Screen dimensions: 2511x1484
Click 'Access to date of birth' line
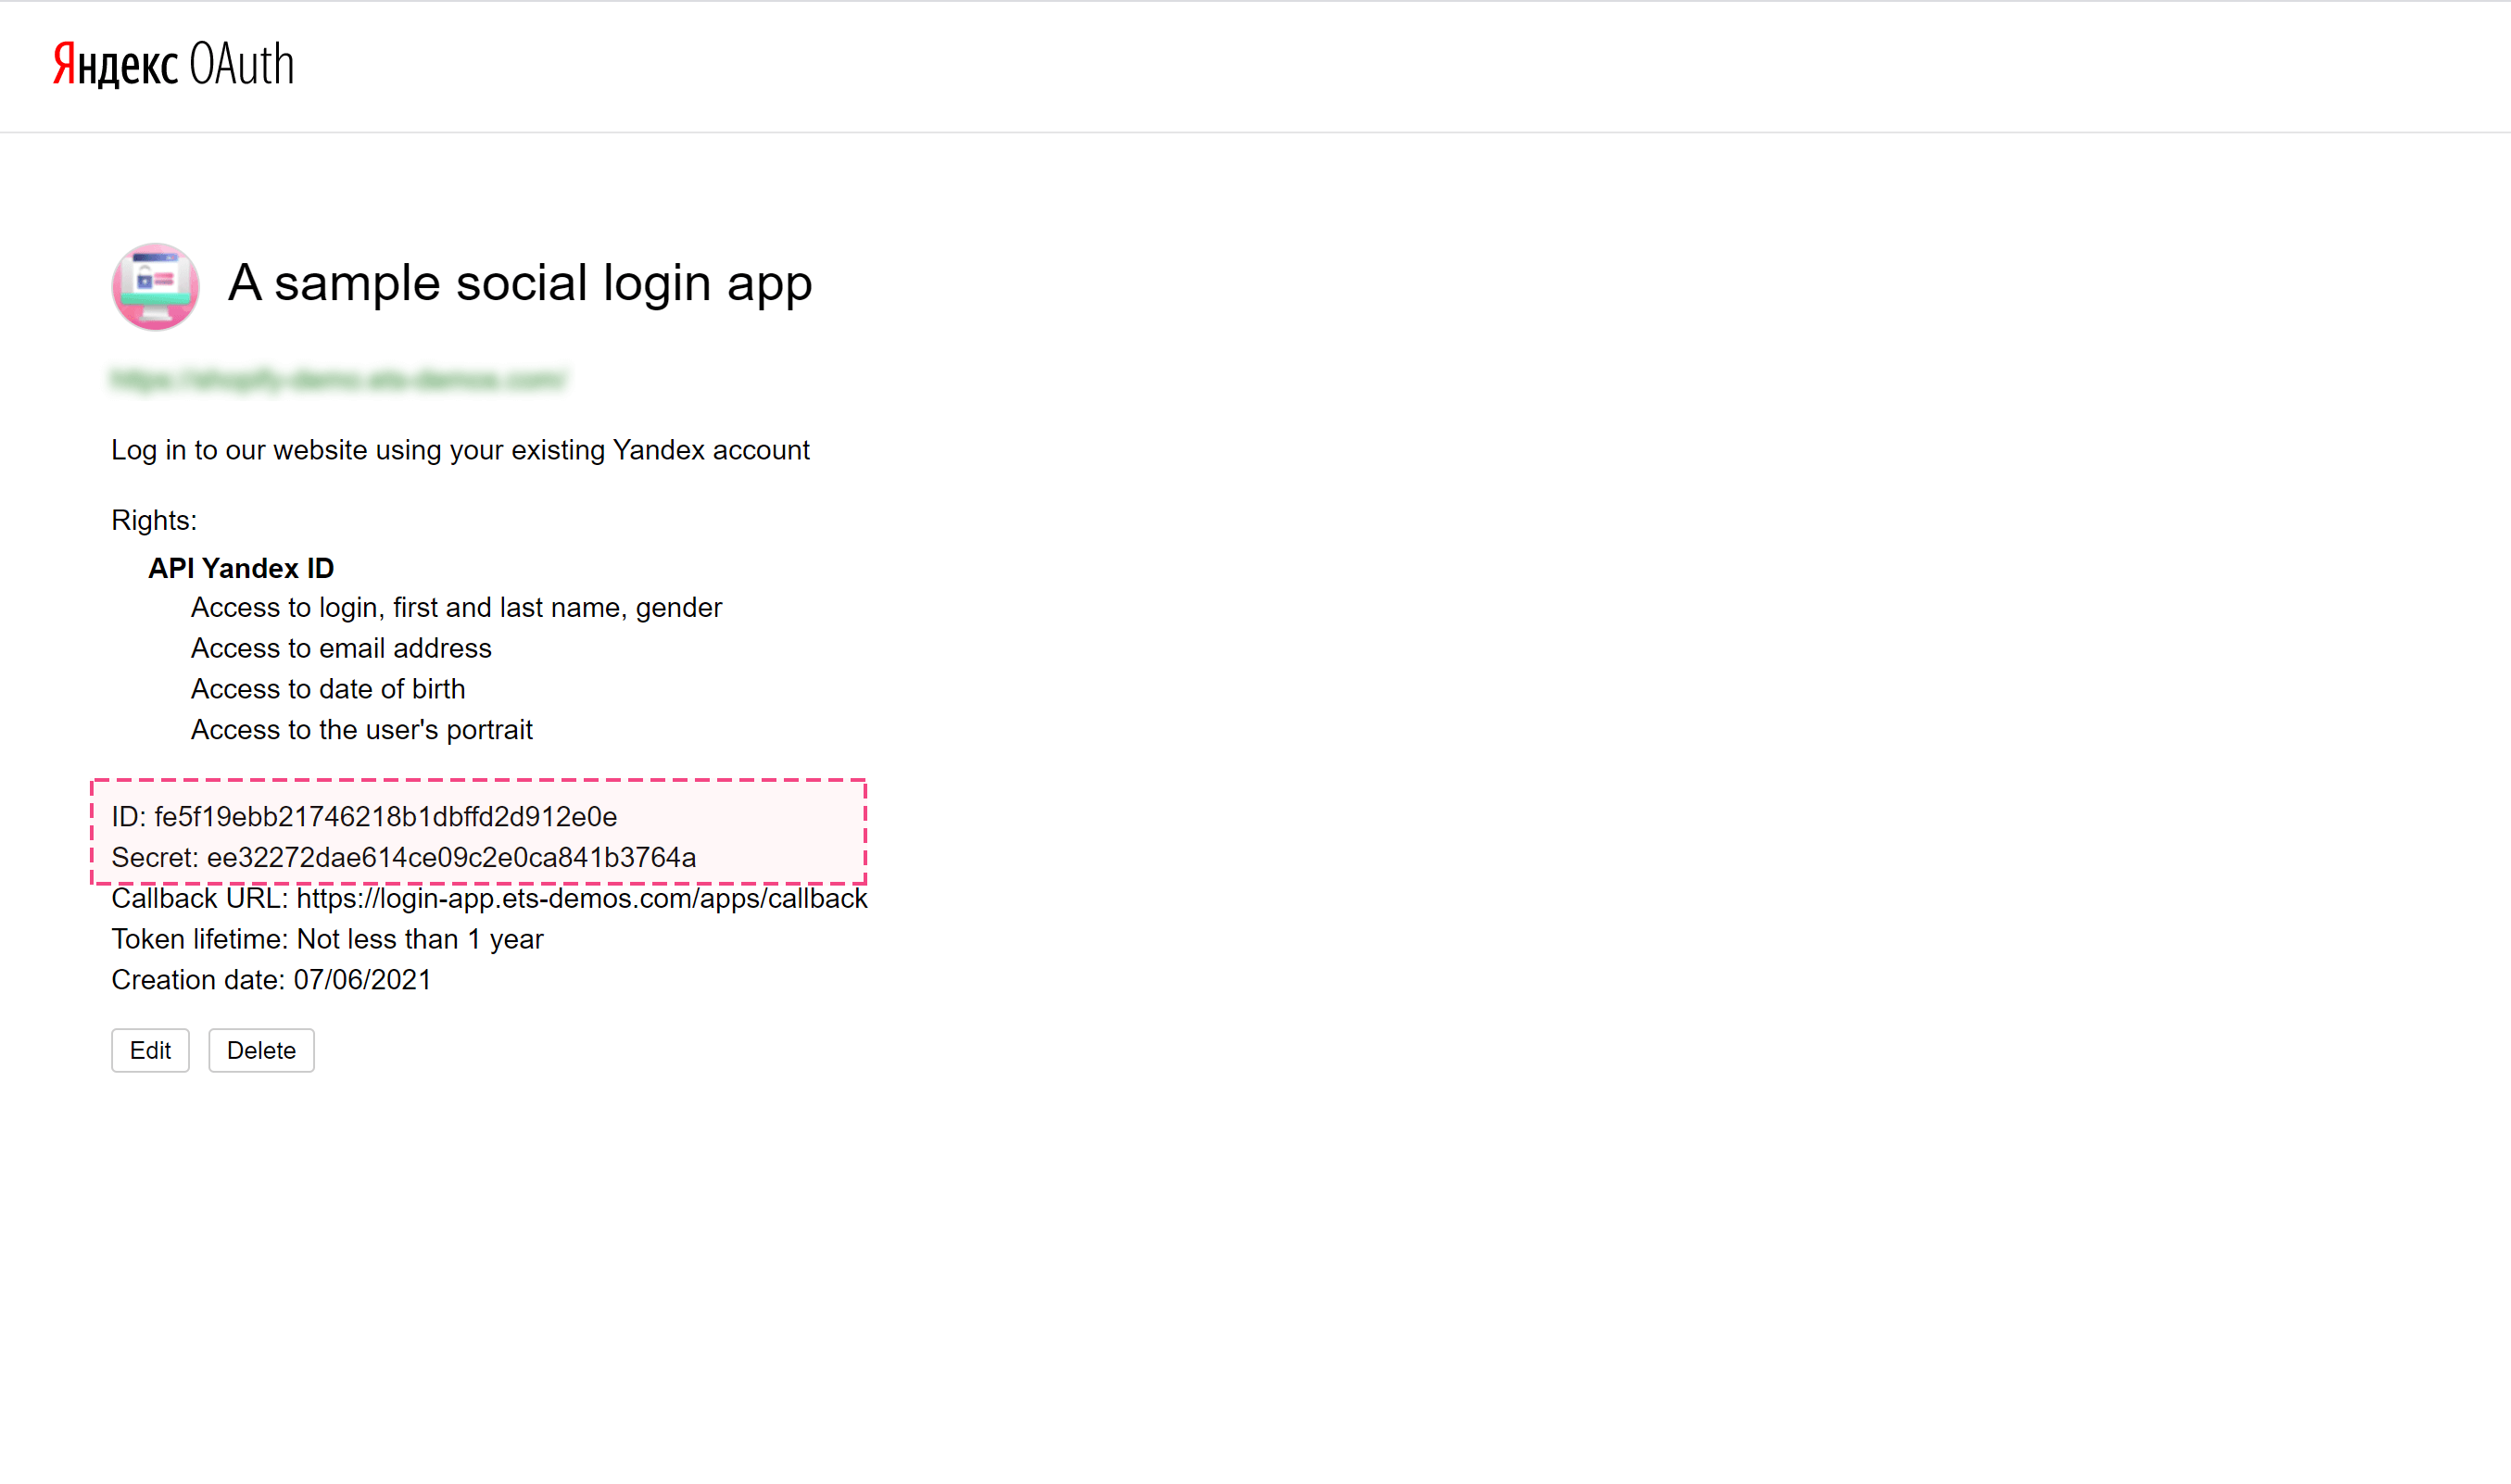click(x=328, y=689)
